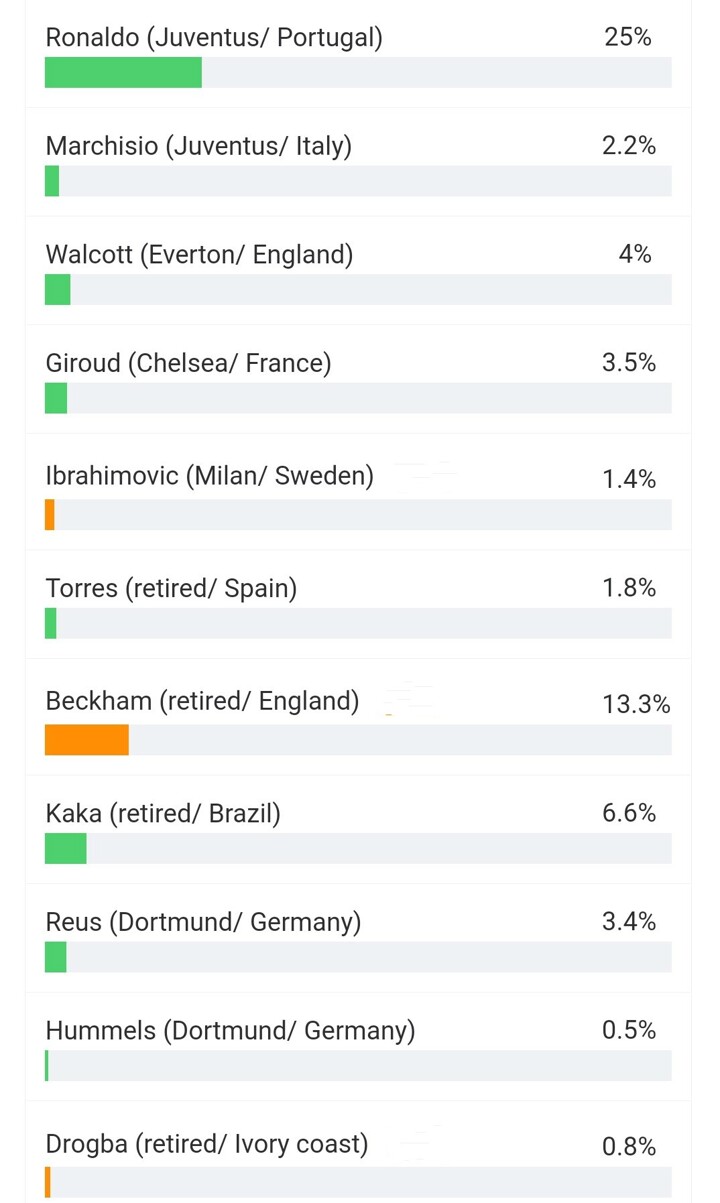Click the Reus (Dortmund/ Germany) label
Screen dimensions: 720x1203
[x=203, y=921]
